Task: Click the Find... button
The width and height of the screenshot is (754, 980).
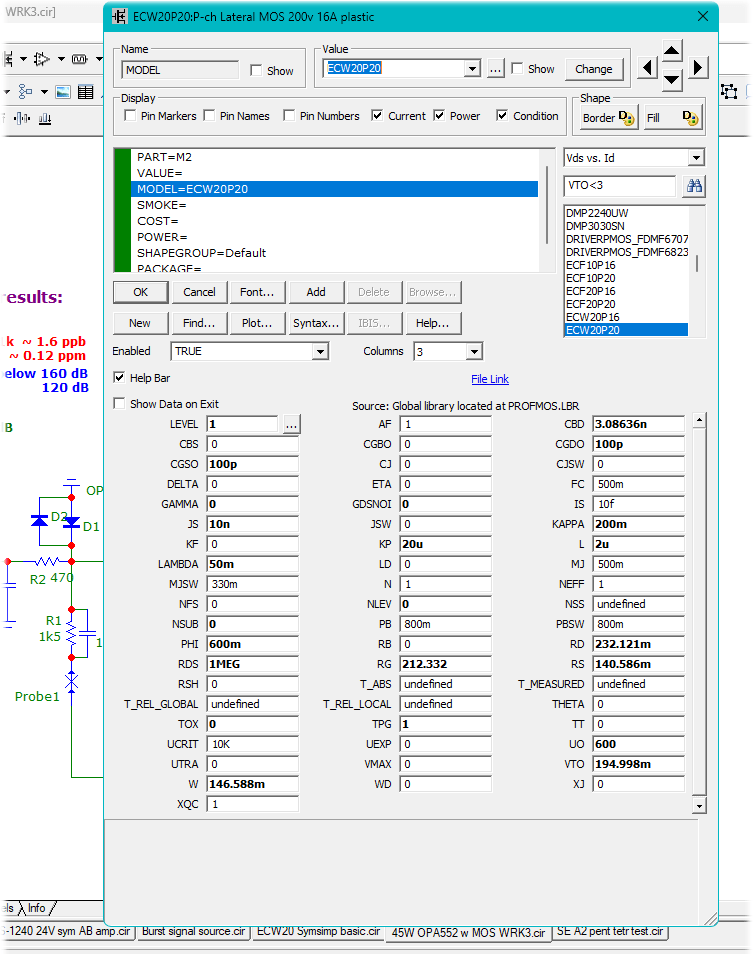Action: [x=199, y=323]
